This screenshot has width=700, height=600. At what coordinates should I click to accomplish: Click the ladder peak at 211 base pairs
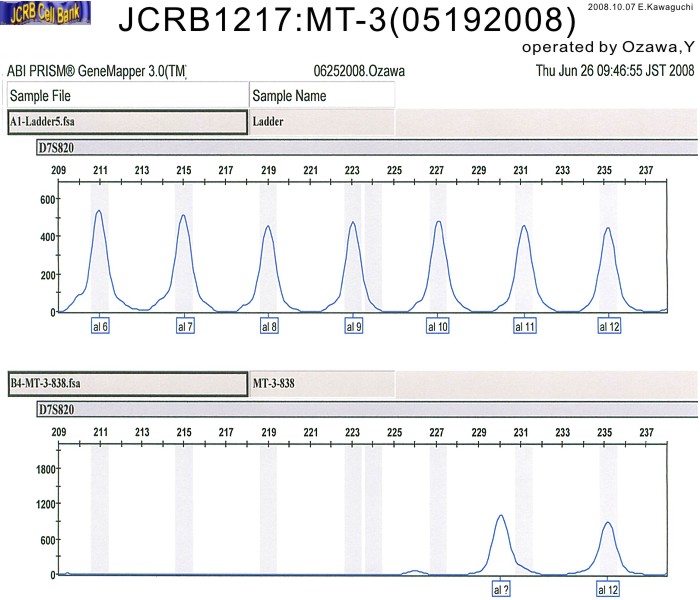[99, 215]
